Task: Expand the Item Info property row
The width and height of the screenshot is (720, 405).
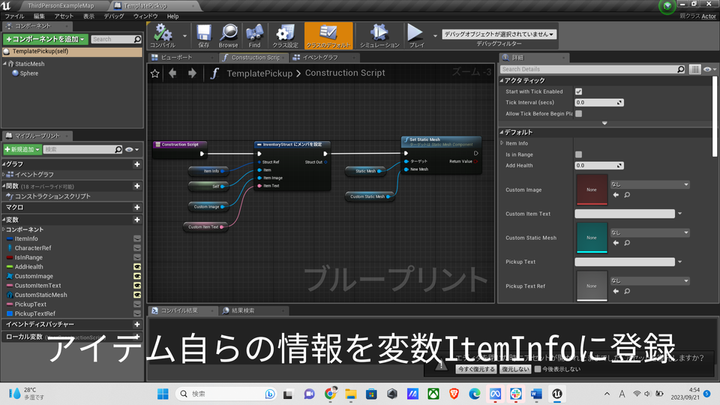Action: tap(501, 143)
